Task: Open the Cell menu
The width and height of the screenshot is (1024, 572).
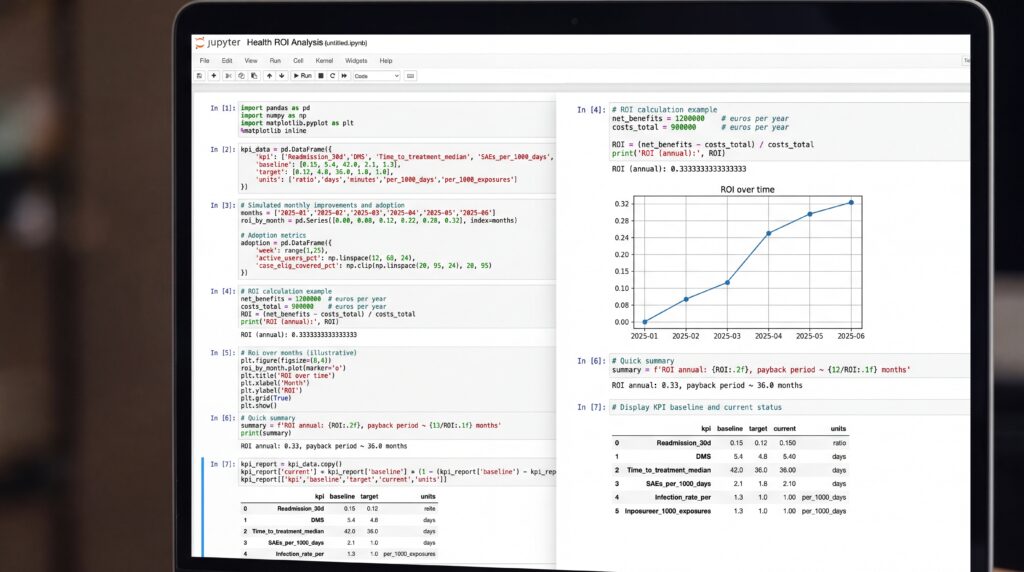Action: [298, 61]
